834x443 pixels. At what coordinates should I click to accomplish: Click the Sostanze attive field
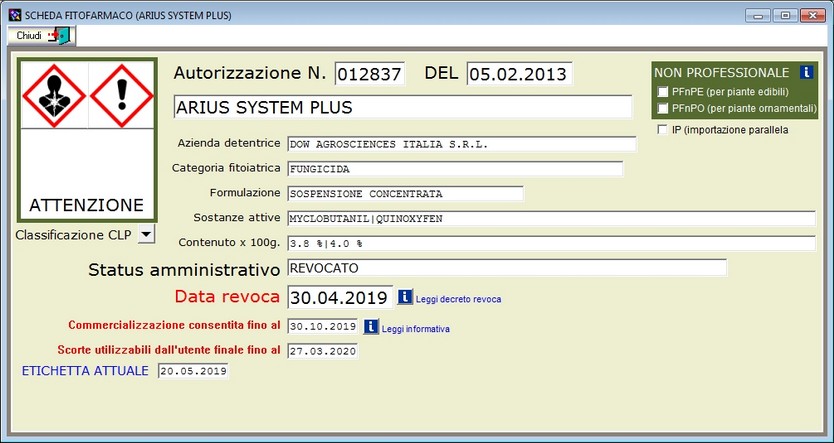pyautogui.click(x=551, y=219)
